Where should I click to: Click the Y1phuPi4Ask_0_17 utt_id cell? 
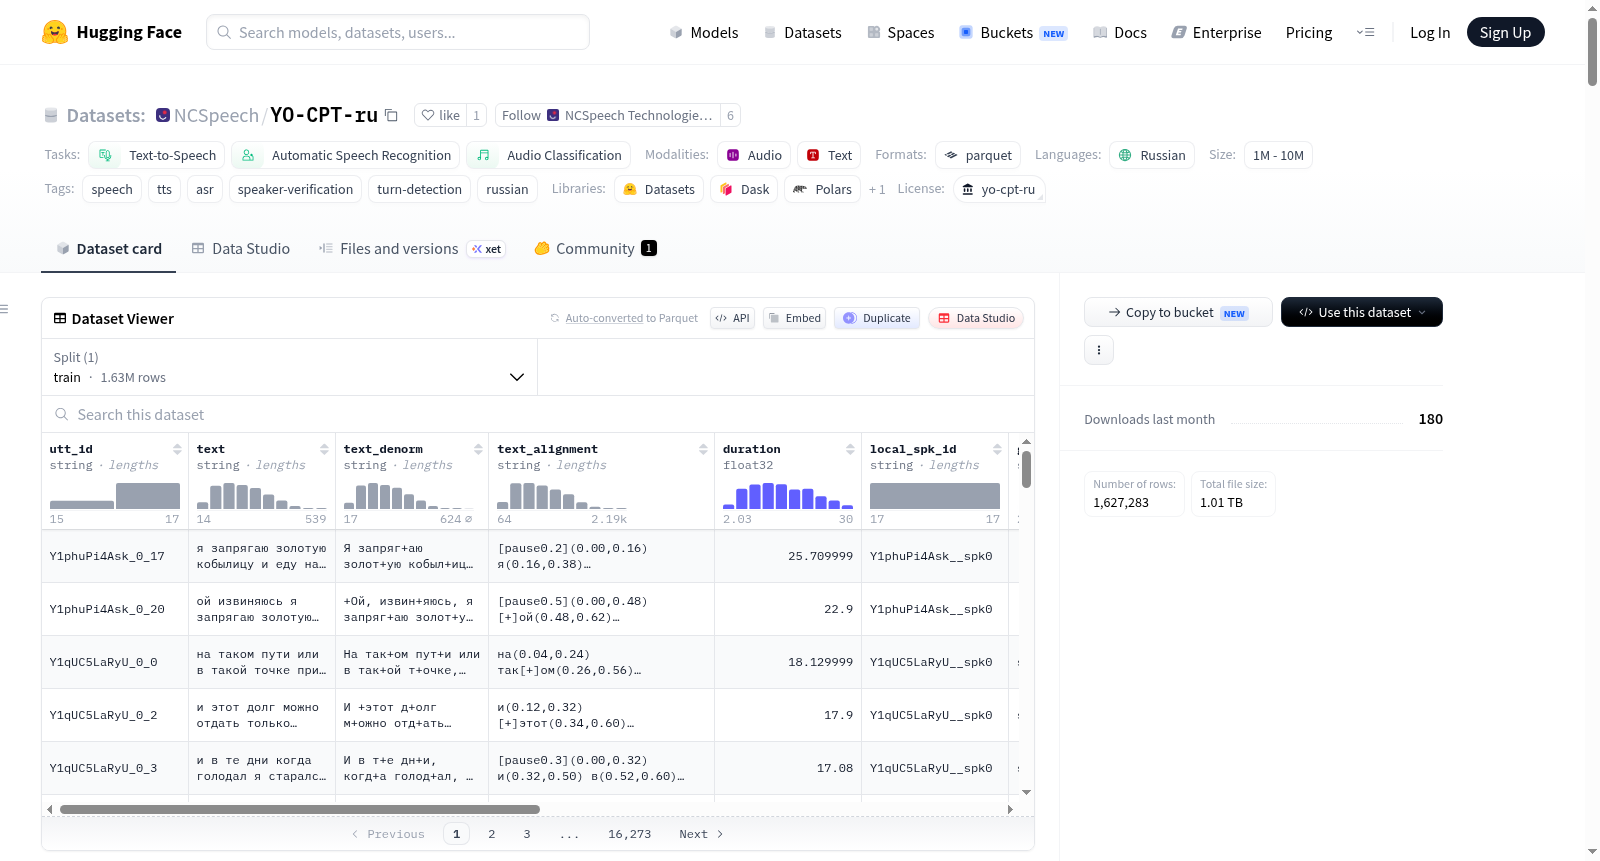click(115, 556)
